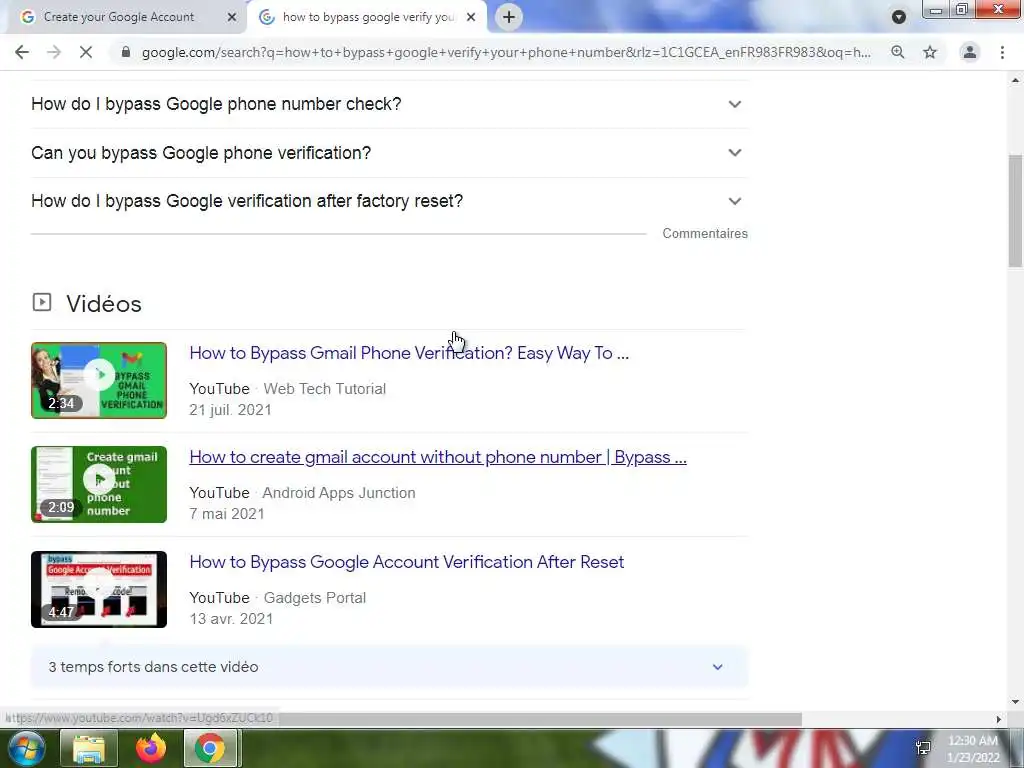Screen dimensions: 1024x768
Task: Open 'How to create gmail account without phone number' link
Action: [x=438, y=457]
